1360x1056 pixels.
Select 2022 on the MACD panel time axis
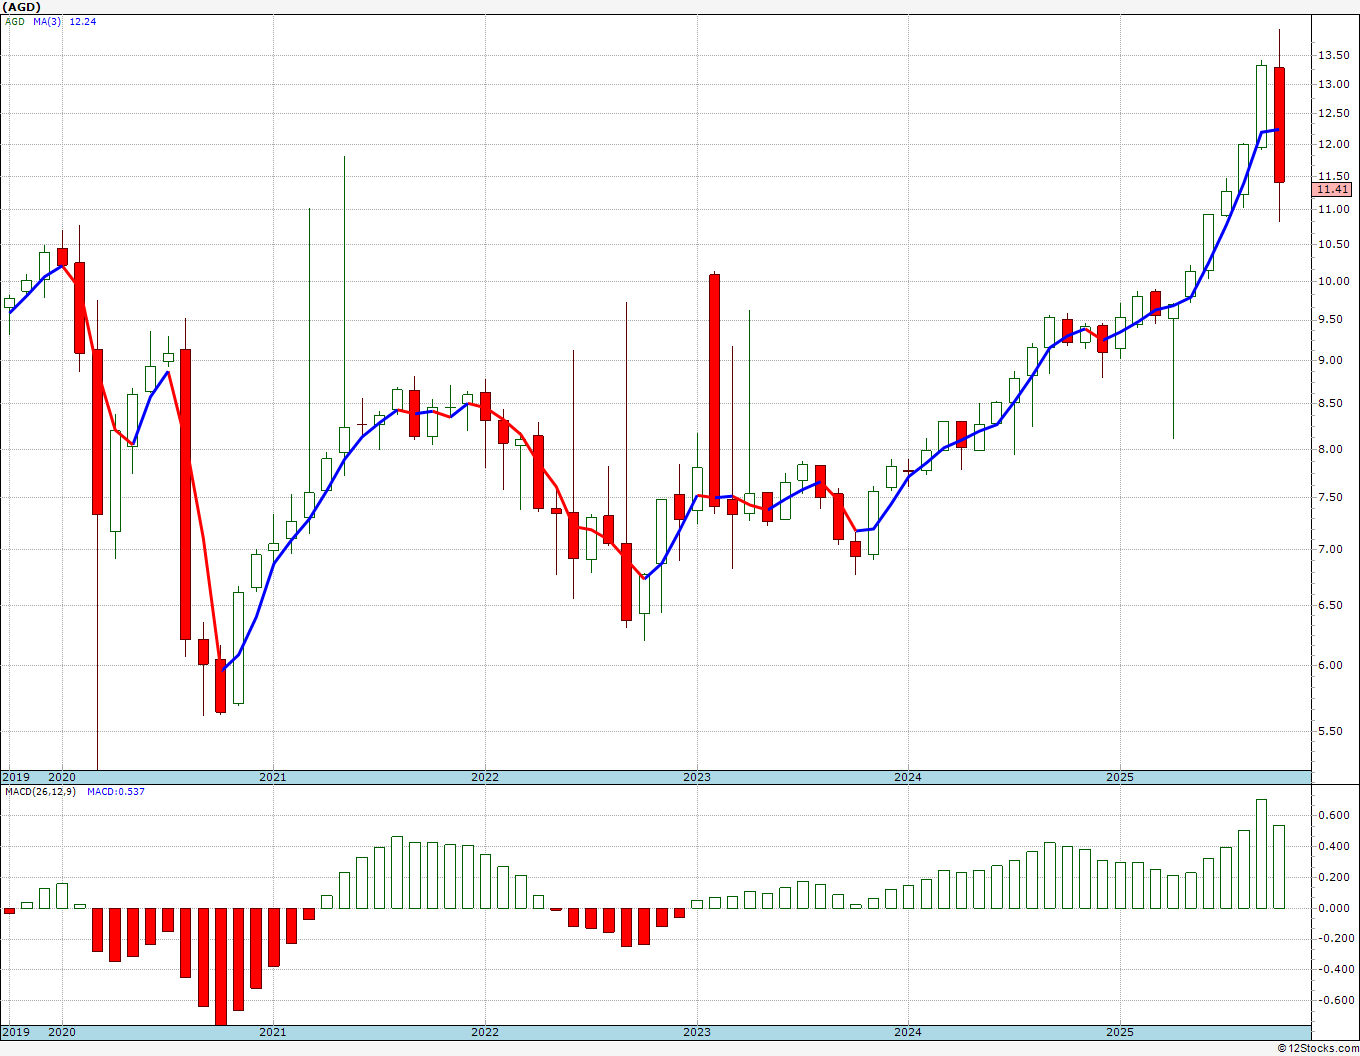pyautogui.click(x=485, y=1032)
